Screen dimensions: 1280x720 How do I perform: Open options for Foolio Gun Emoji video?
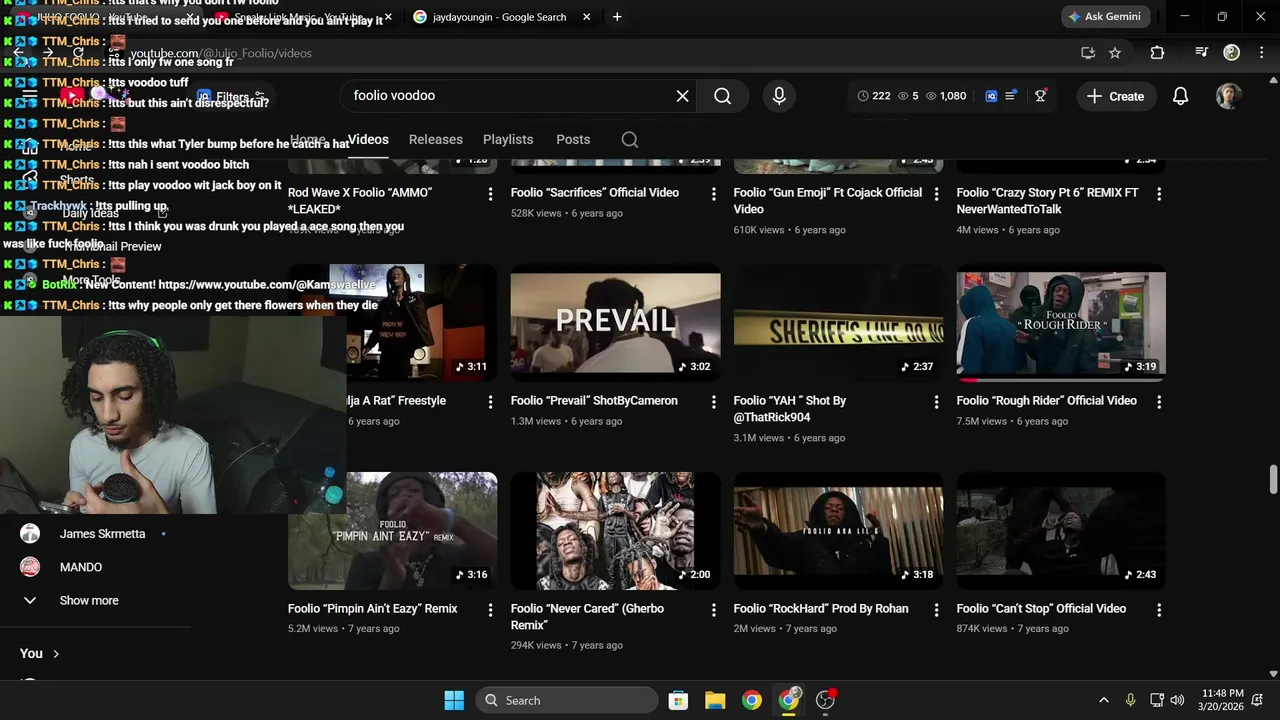[x=936, y=194]
